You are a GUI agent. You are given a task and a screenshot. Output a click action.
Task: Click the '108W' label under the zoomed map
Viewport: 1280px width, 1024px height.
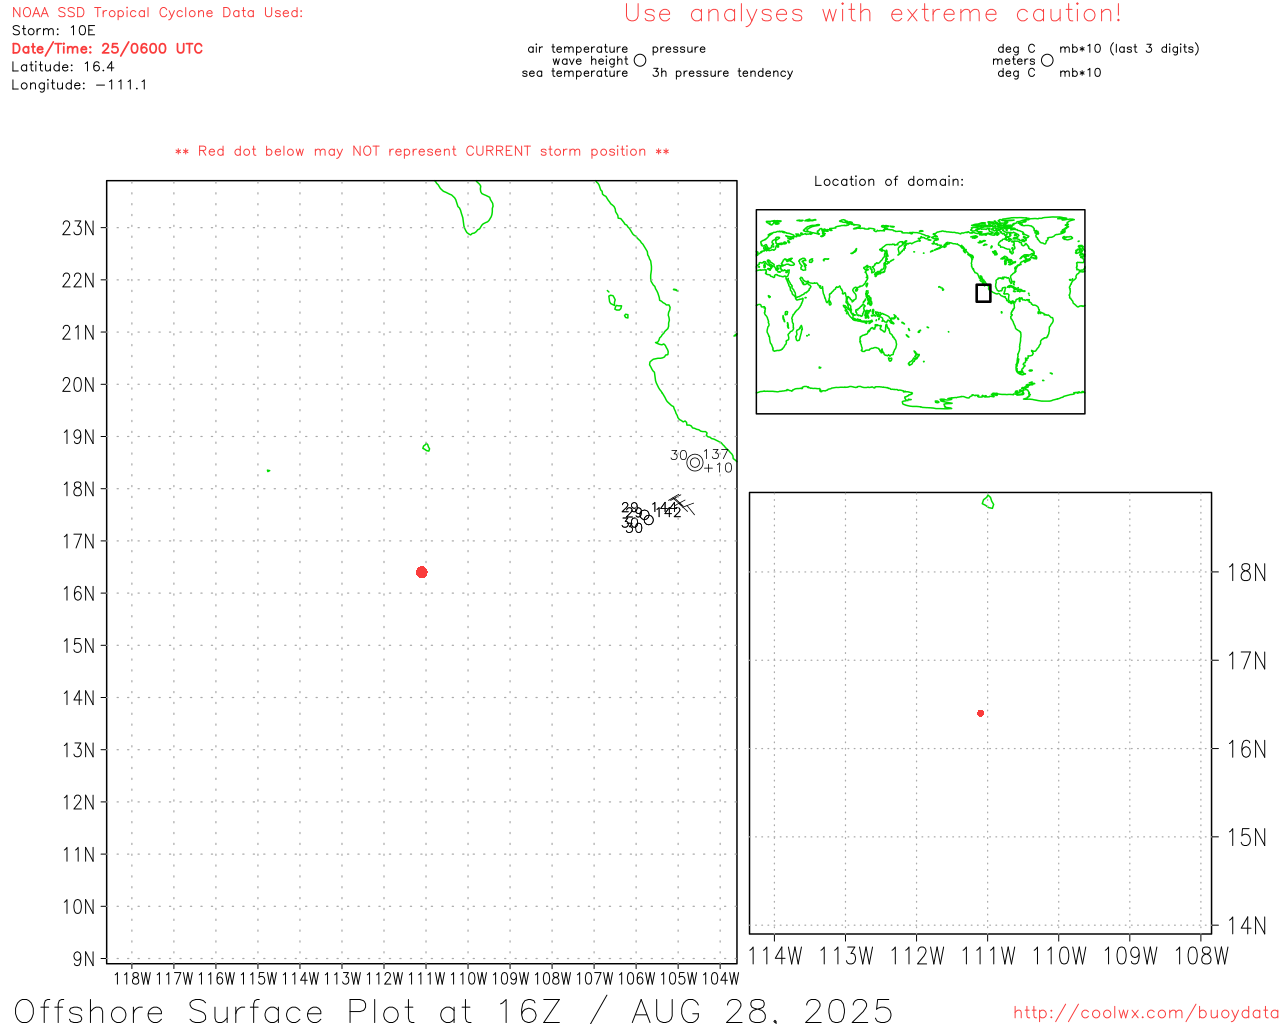1201,956
